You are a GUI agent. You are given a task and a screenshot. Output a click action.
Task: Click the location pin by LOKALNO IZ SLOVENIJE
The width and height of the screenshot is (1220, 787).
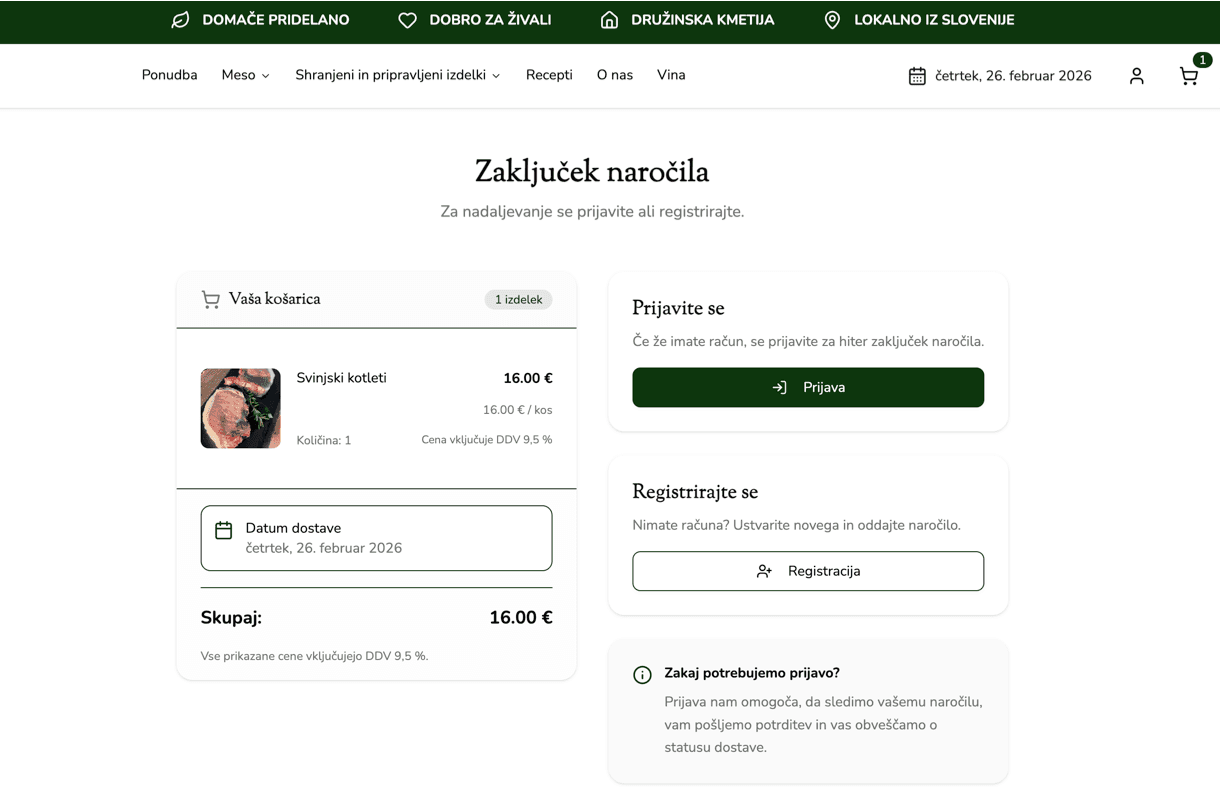(832, 20)
